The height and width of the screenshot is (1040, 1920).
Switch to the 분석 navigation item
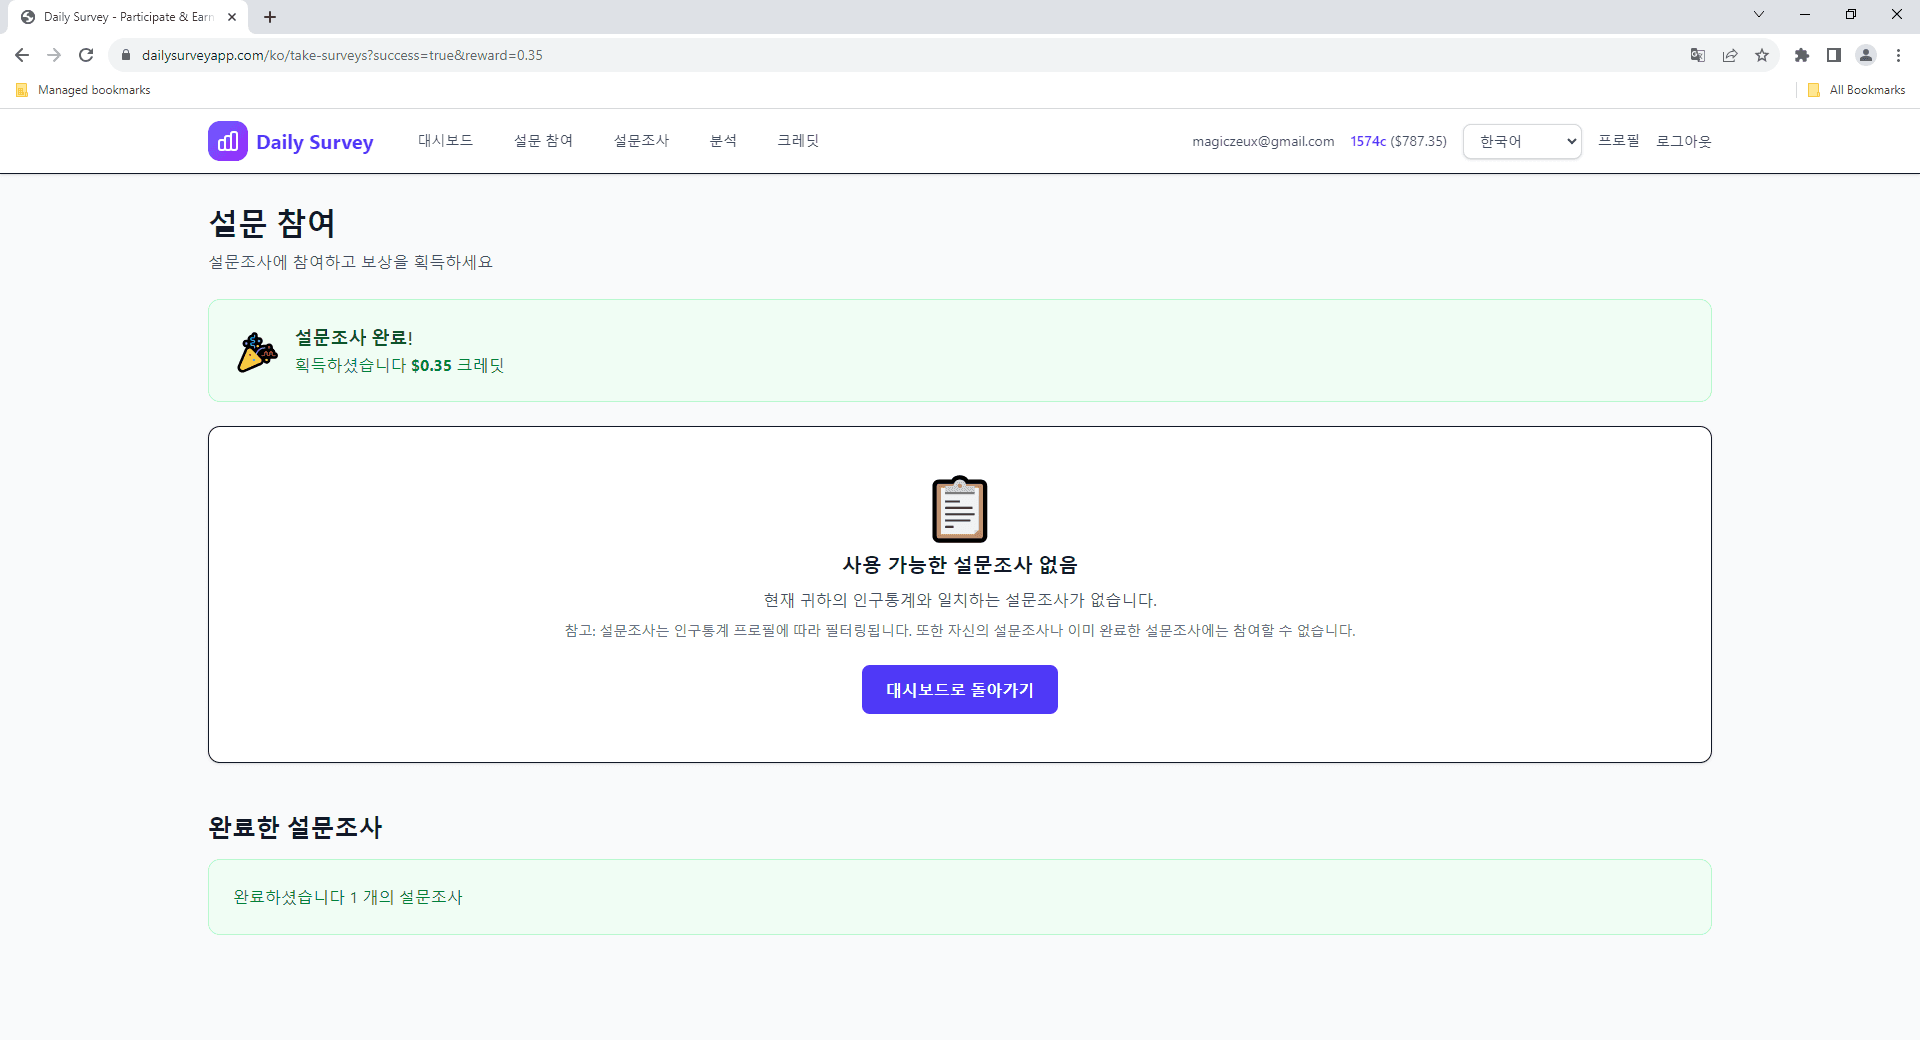click(724, 140)
